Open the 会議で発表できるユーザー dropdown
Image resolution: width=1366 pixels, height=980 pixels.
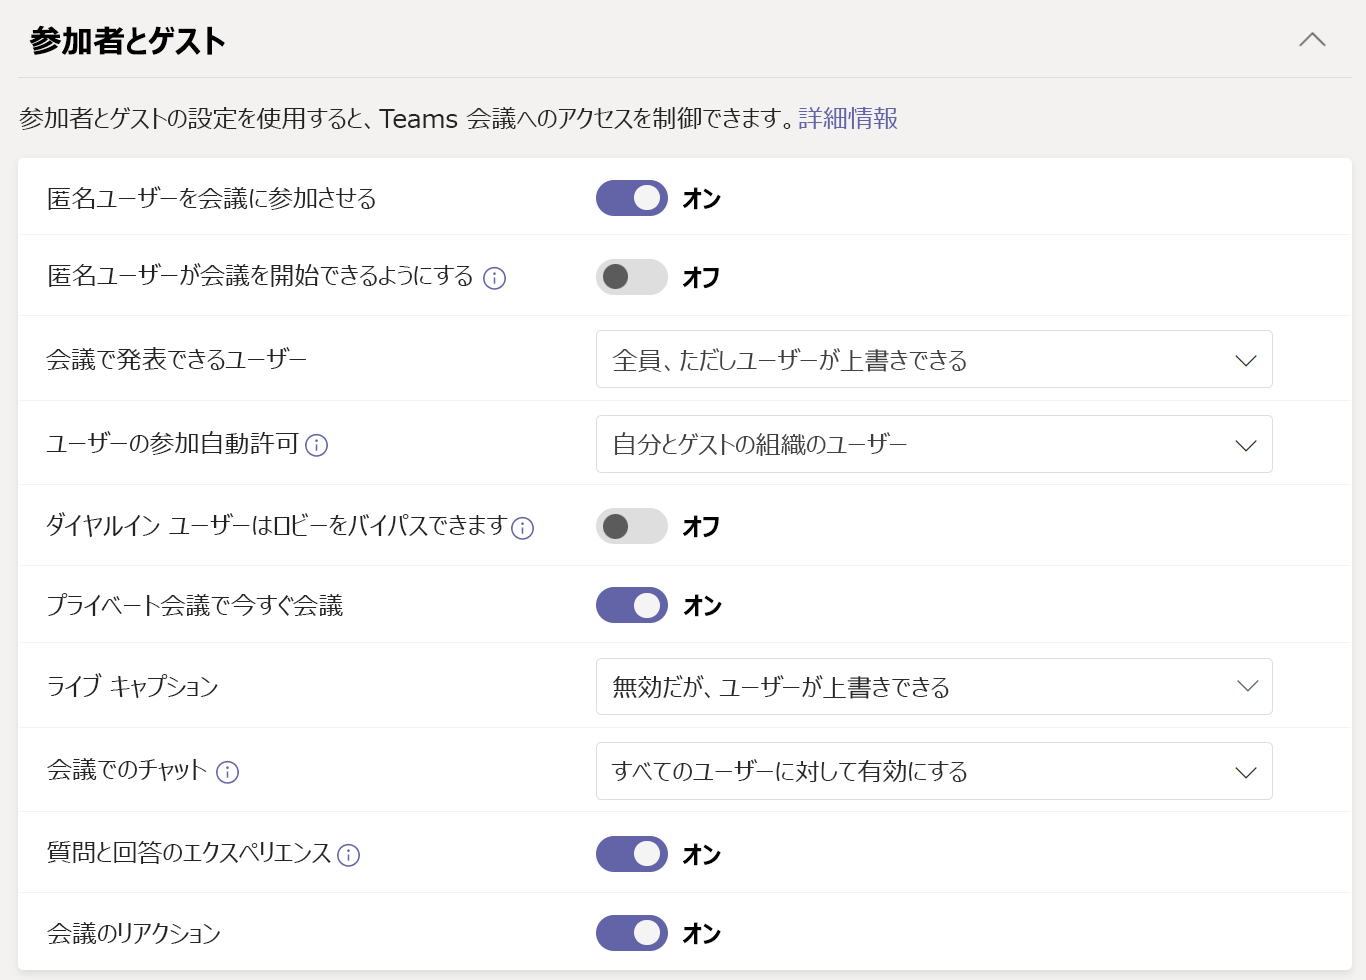[x=934, y=359]
